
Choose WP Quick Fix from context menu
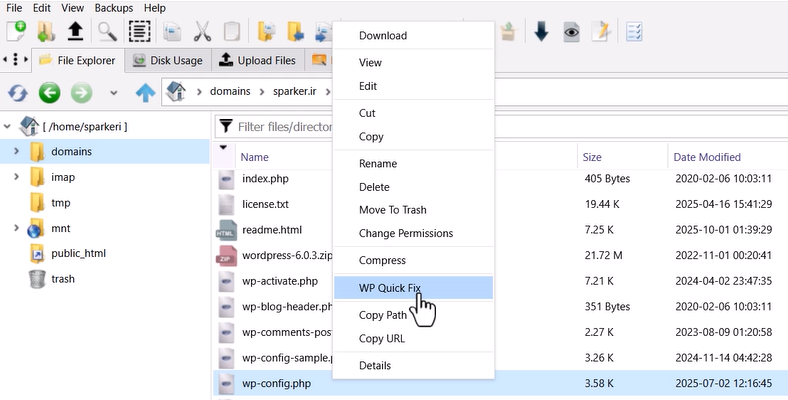(390, 288)
